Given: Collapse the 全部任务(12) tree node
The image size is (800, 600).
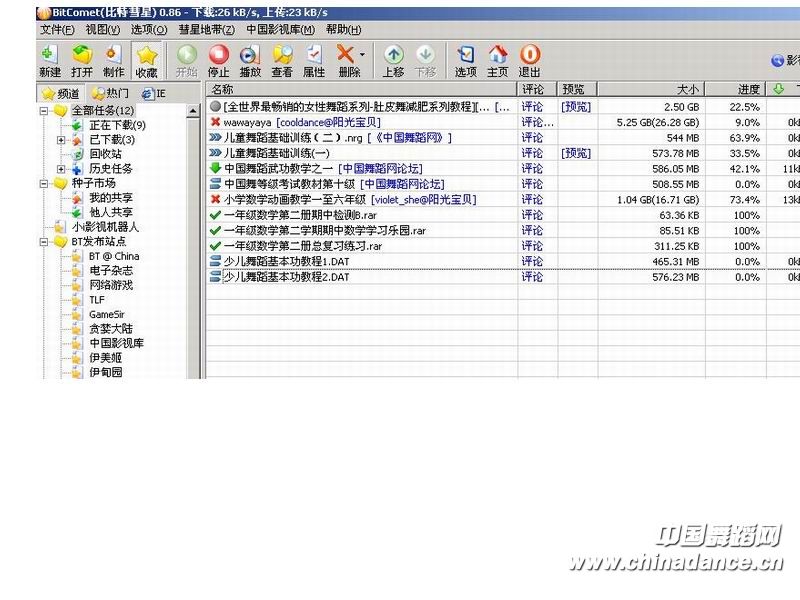Looking at the screenshot, I should coord(45,111).
